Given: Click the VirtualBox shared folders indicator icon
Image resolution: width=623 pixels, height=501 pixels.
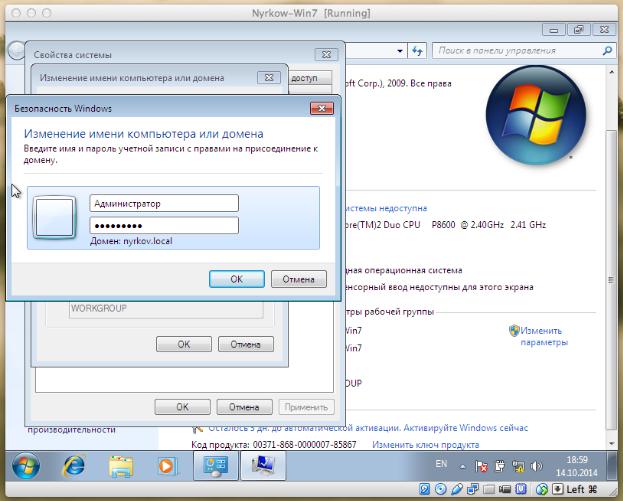Looking at the screenshot, I should (489, 489).
